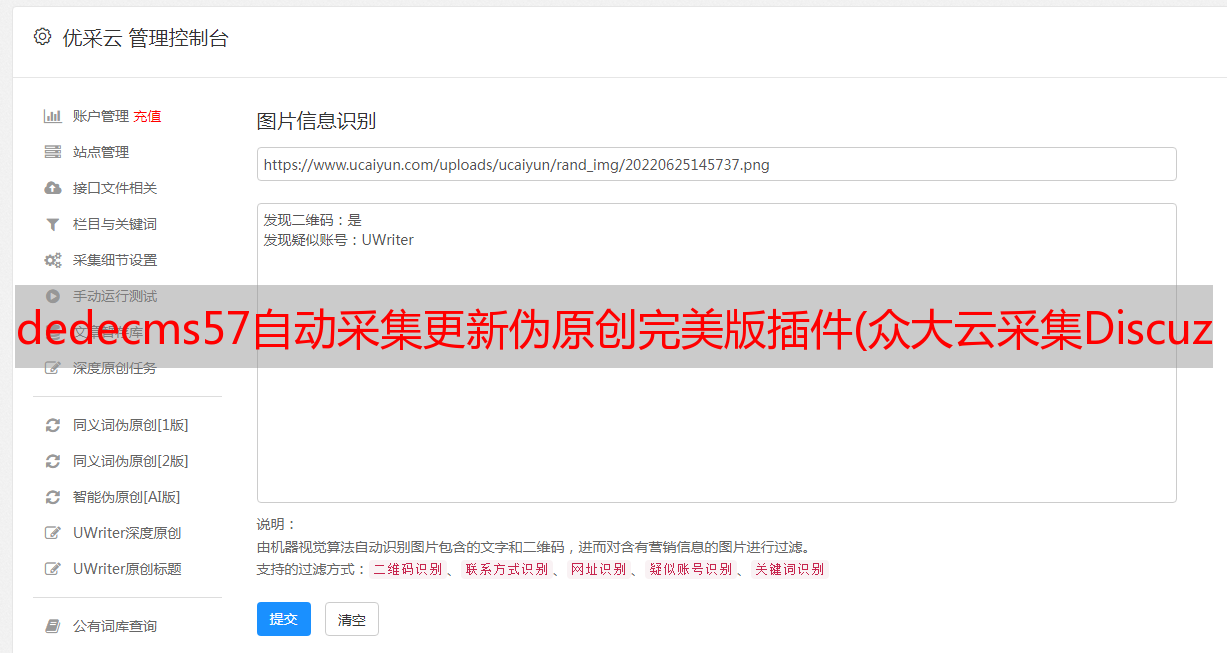Click the 疑似账号识别 tag
Viewport: 1227px width, 653px height.
[690, 569]
